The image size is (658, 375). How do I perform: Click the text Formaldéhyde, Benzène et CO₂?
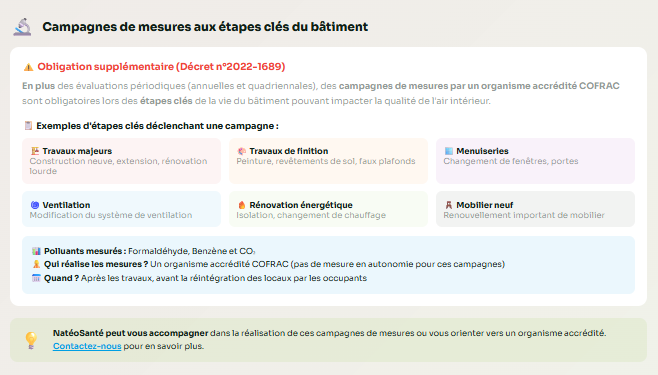click(x=191, y=251)
